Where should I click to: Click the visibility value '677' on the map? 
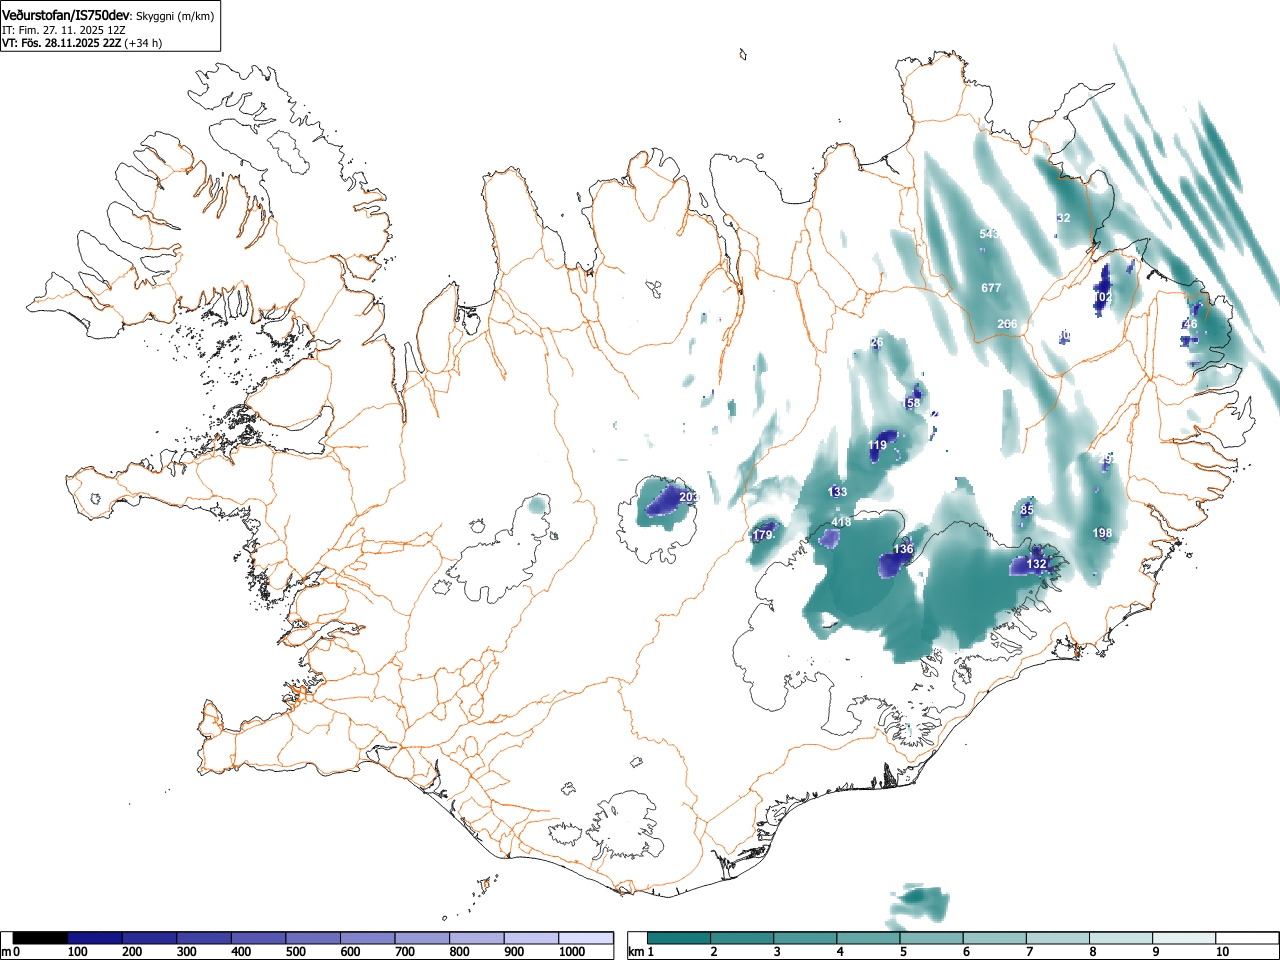tap(991, 288)
